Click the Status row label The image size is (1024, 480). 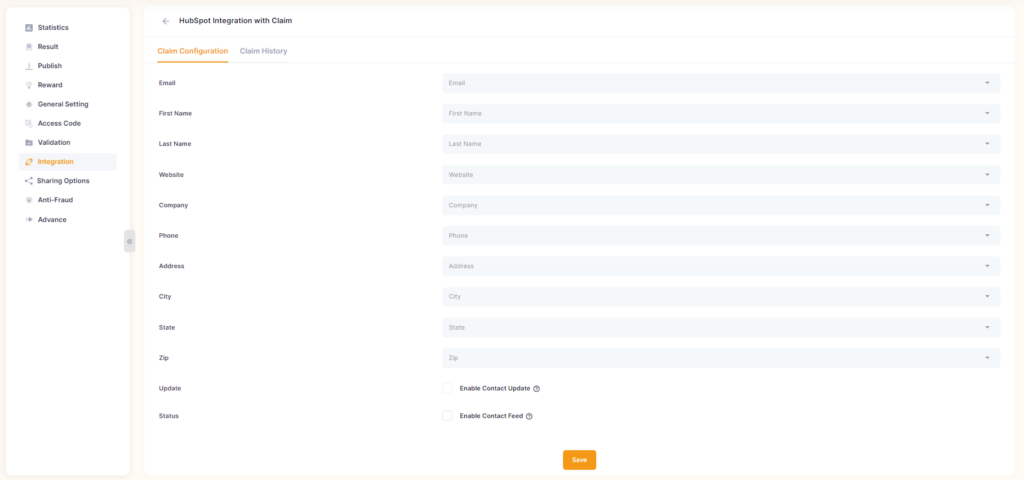click(x=168, y=416)
